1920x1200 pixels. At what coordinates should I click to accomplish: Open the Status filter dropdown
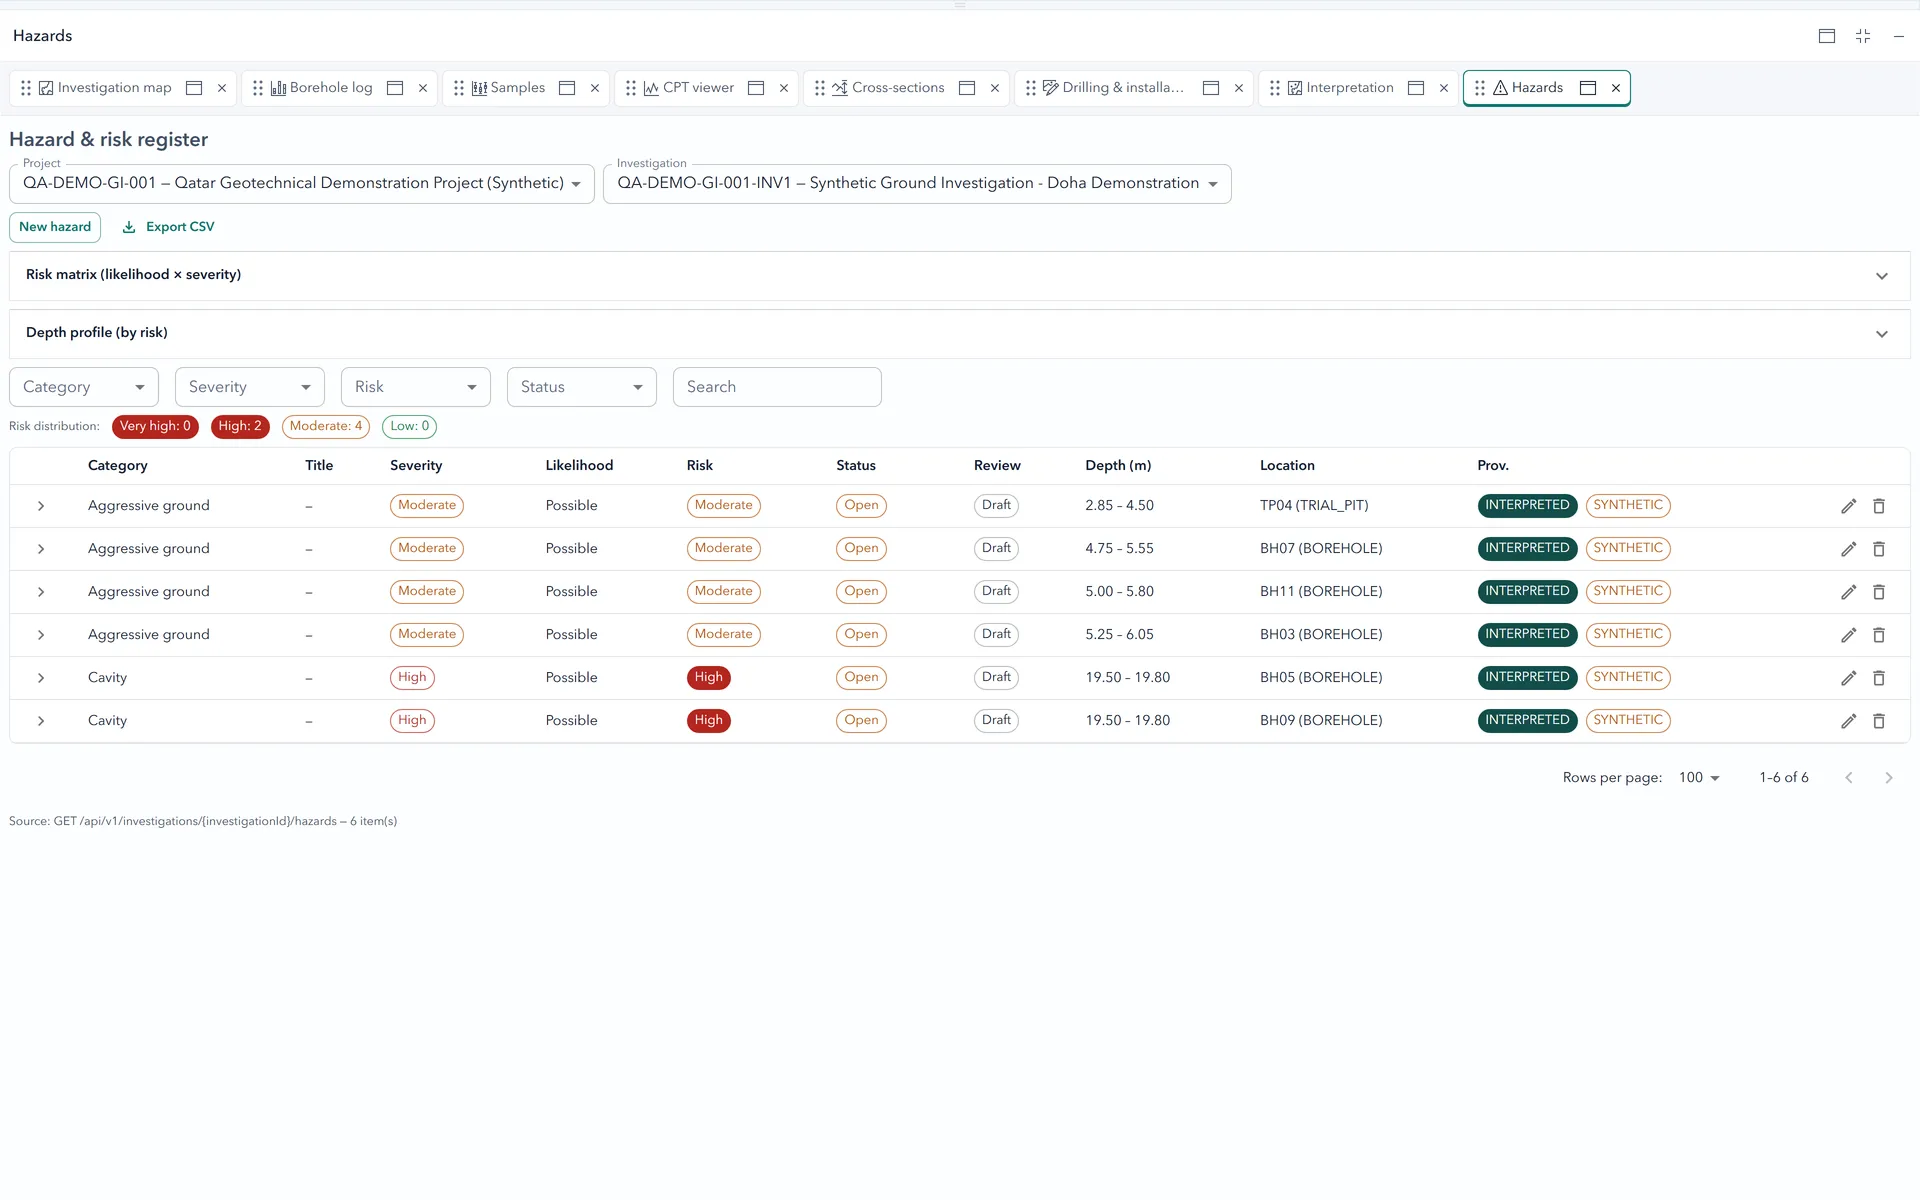[582, 387]
